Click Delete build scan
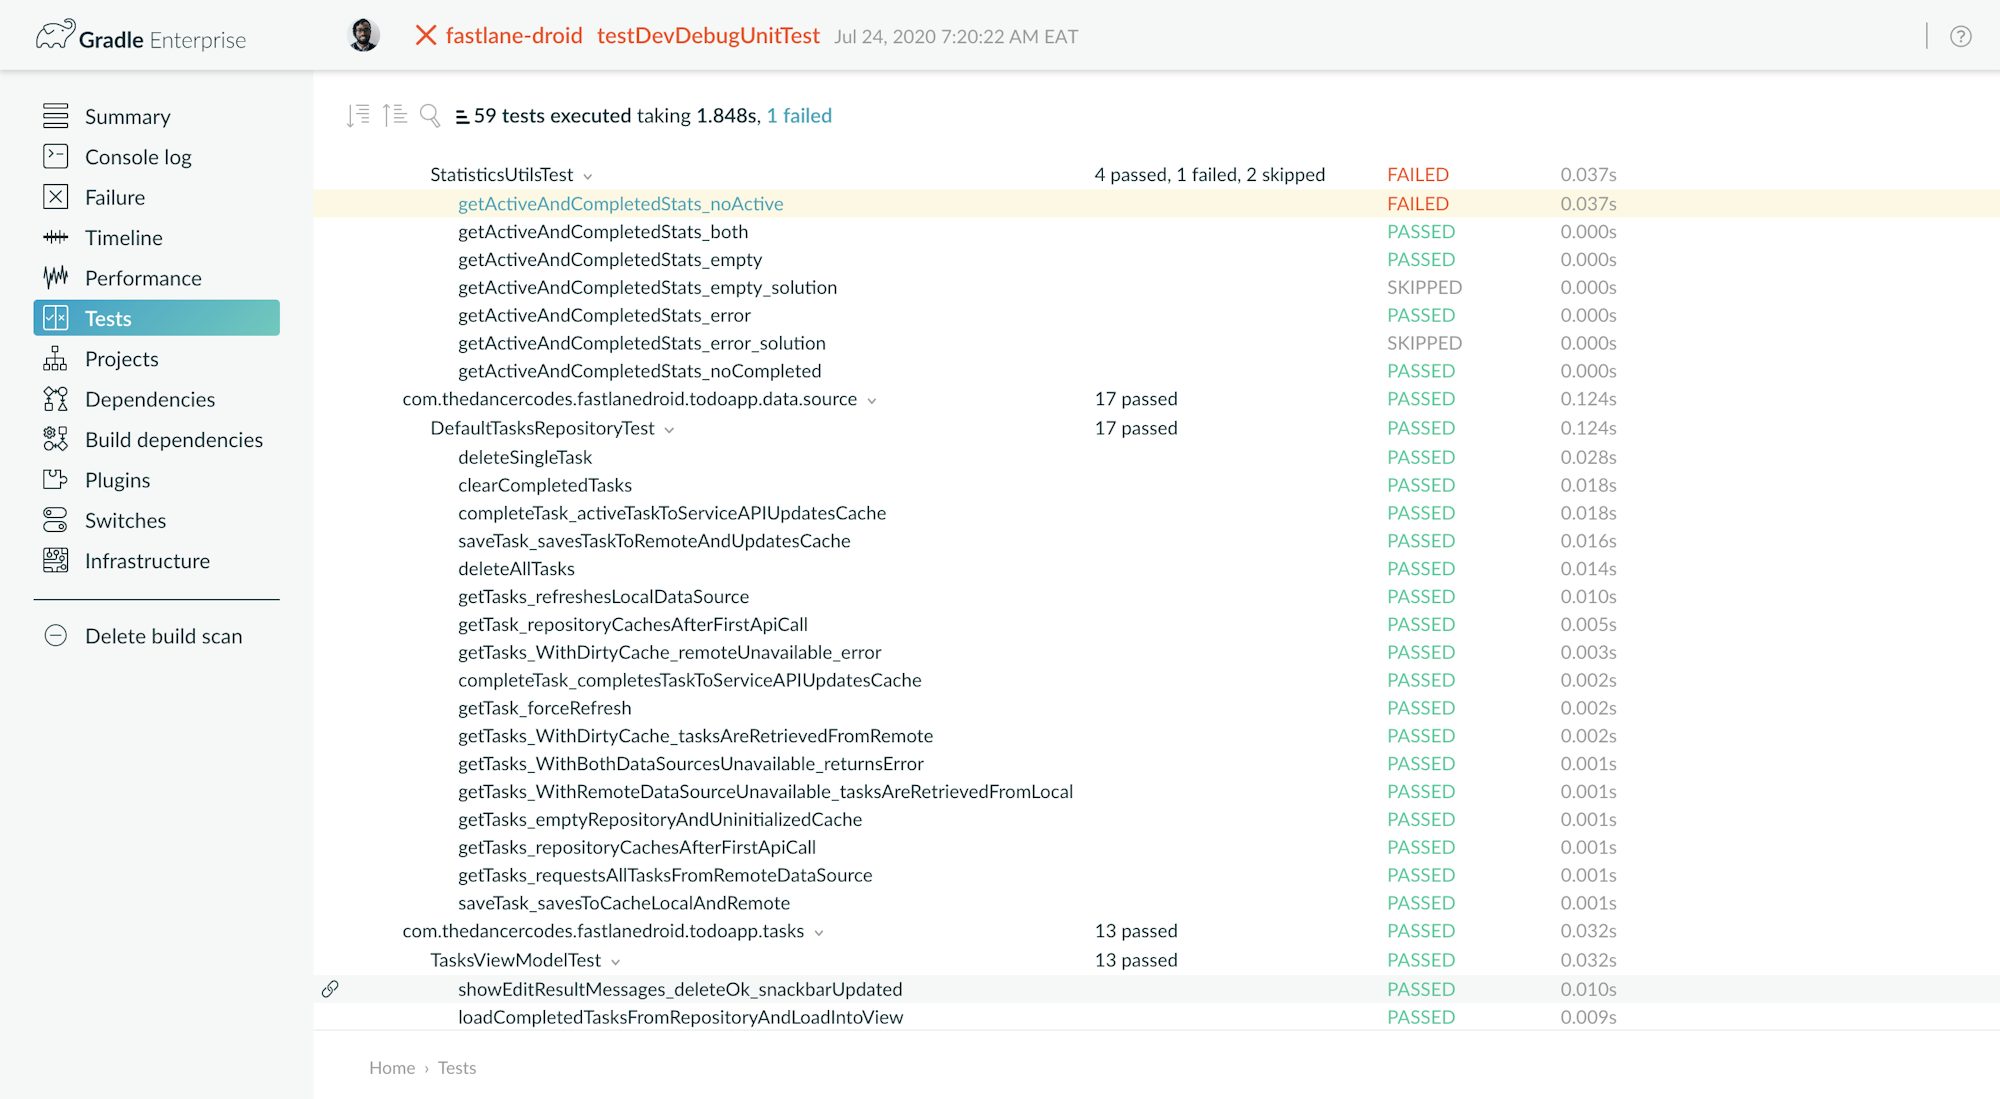2000x1099 pixels. 164,636
